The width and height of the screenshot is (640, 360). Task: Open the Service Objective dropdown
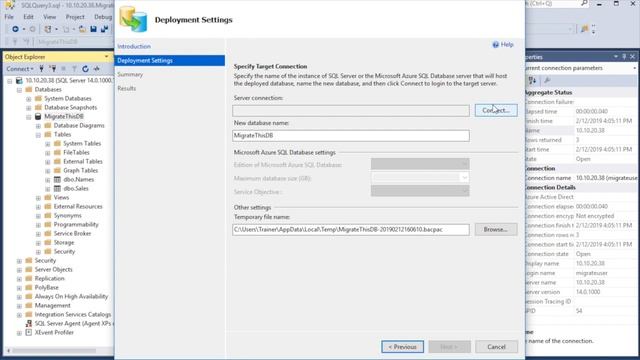420,191
